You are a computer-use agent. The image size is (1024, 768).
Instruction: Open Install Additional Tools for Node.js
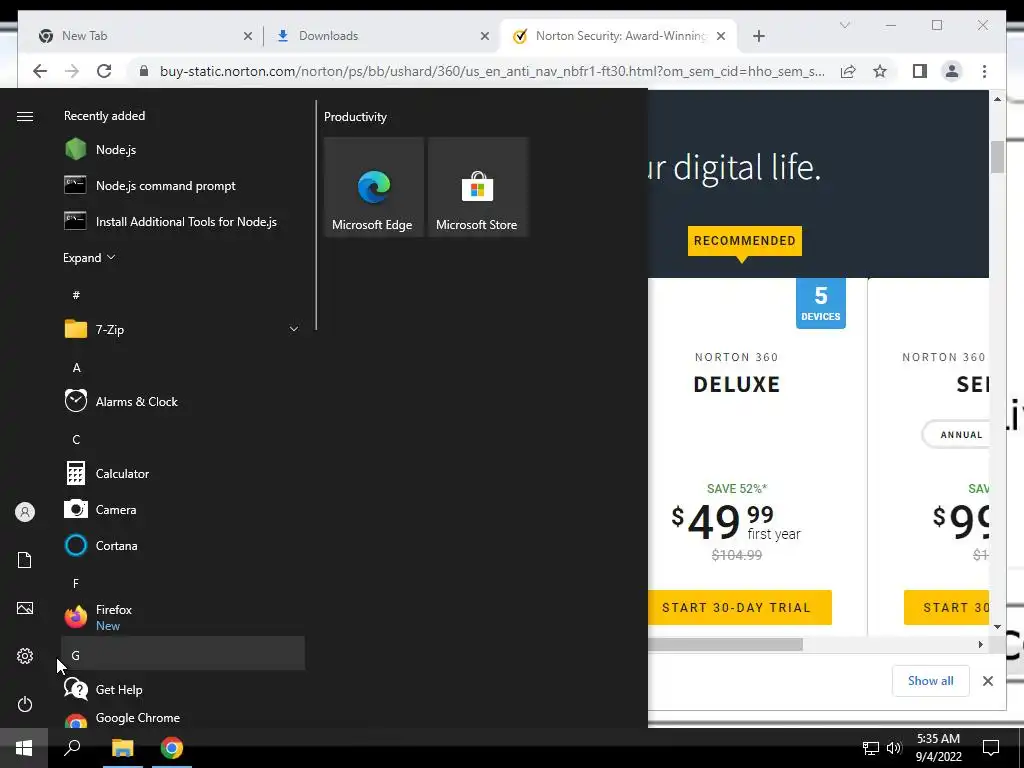click(183, 221)
